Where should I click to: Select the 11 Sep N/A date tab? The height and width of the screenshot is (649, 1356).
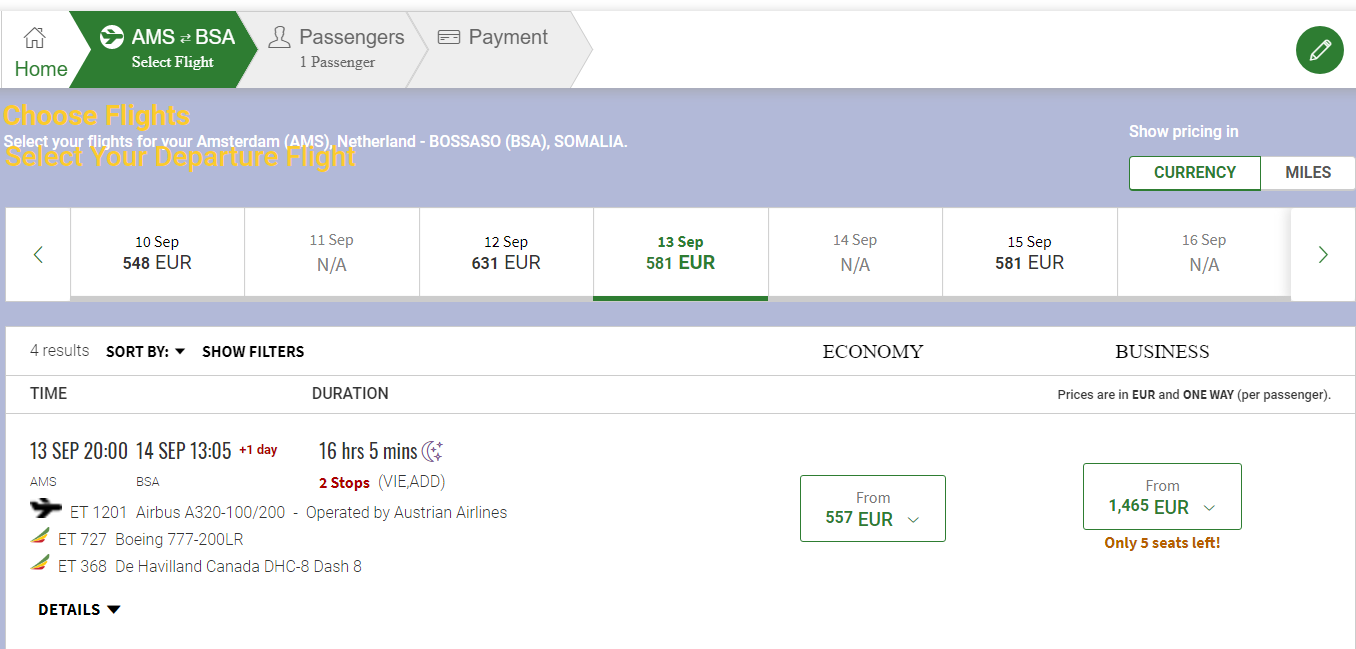tap(332, 253)
